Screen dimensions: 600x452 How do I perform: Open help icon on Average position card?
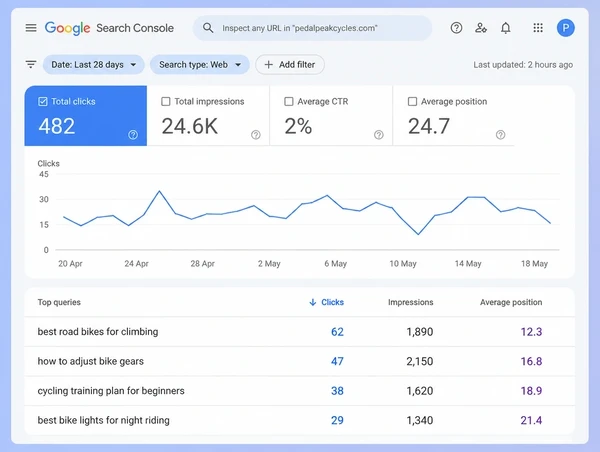click(500, 135)
